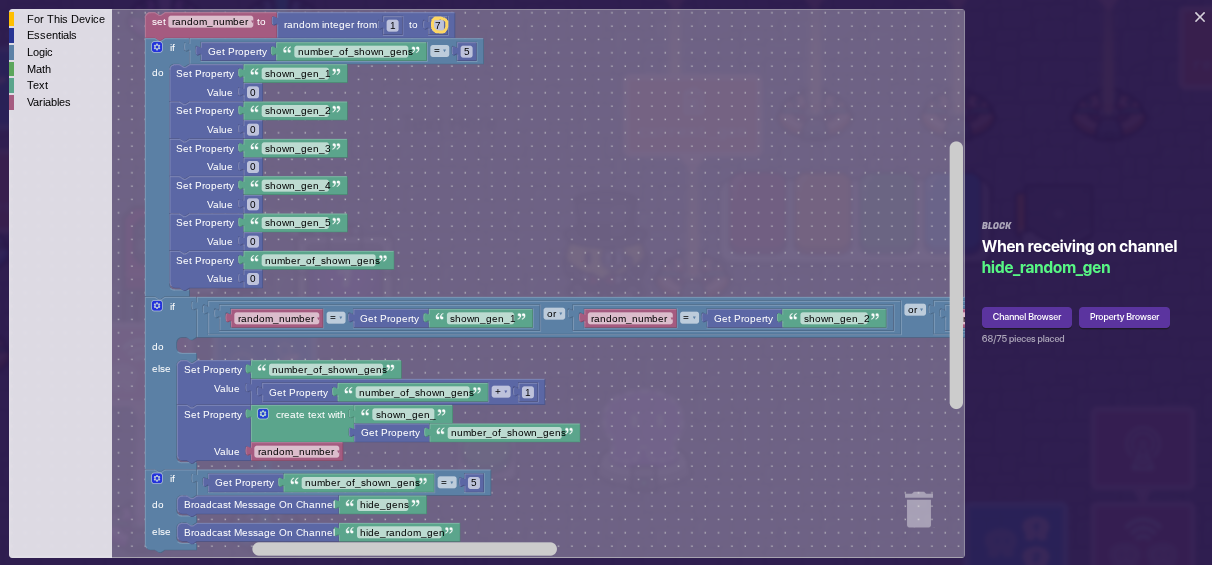Open the '+' arithmetic operator dropdown
1212x565 pixels.
[x=501, y=392]
